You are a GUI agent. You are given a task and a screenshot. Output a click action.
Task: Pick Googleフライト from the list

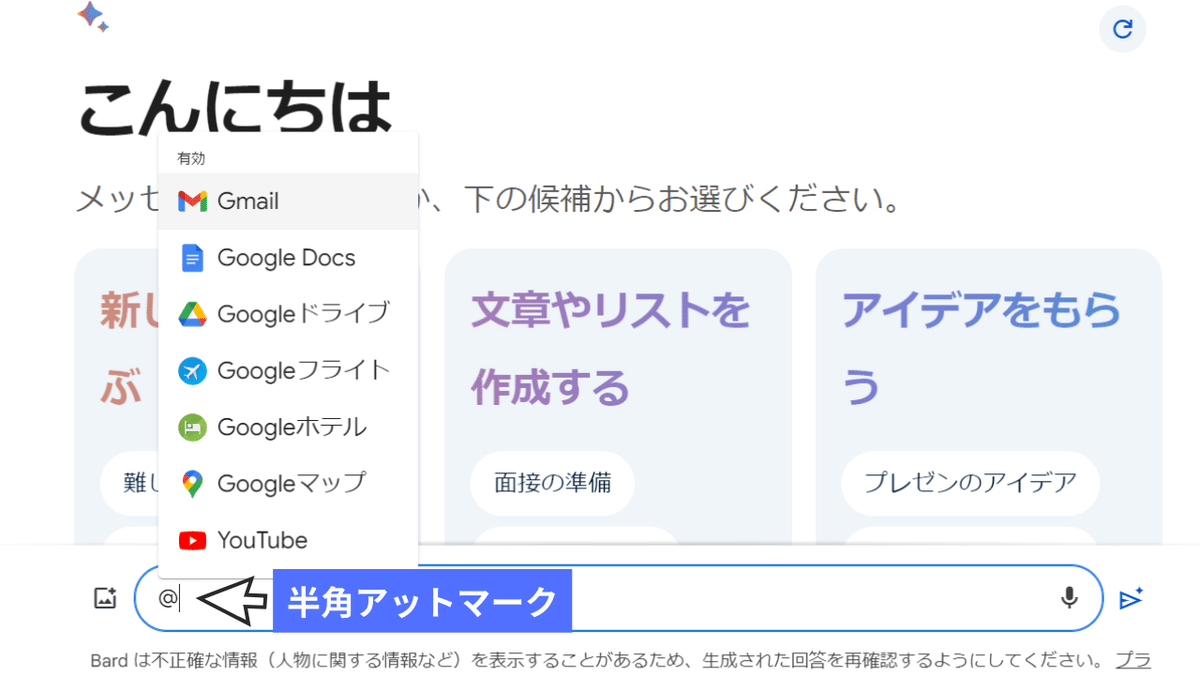[x=288, y=371]
